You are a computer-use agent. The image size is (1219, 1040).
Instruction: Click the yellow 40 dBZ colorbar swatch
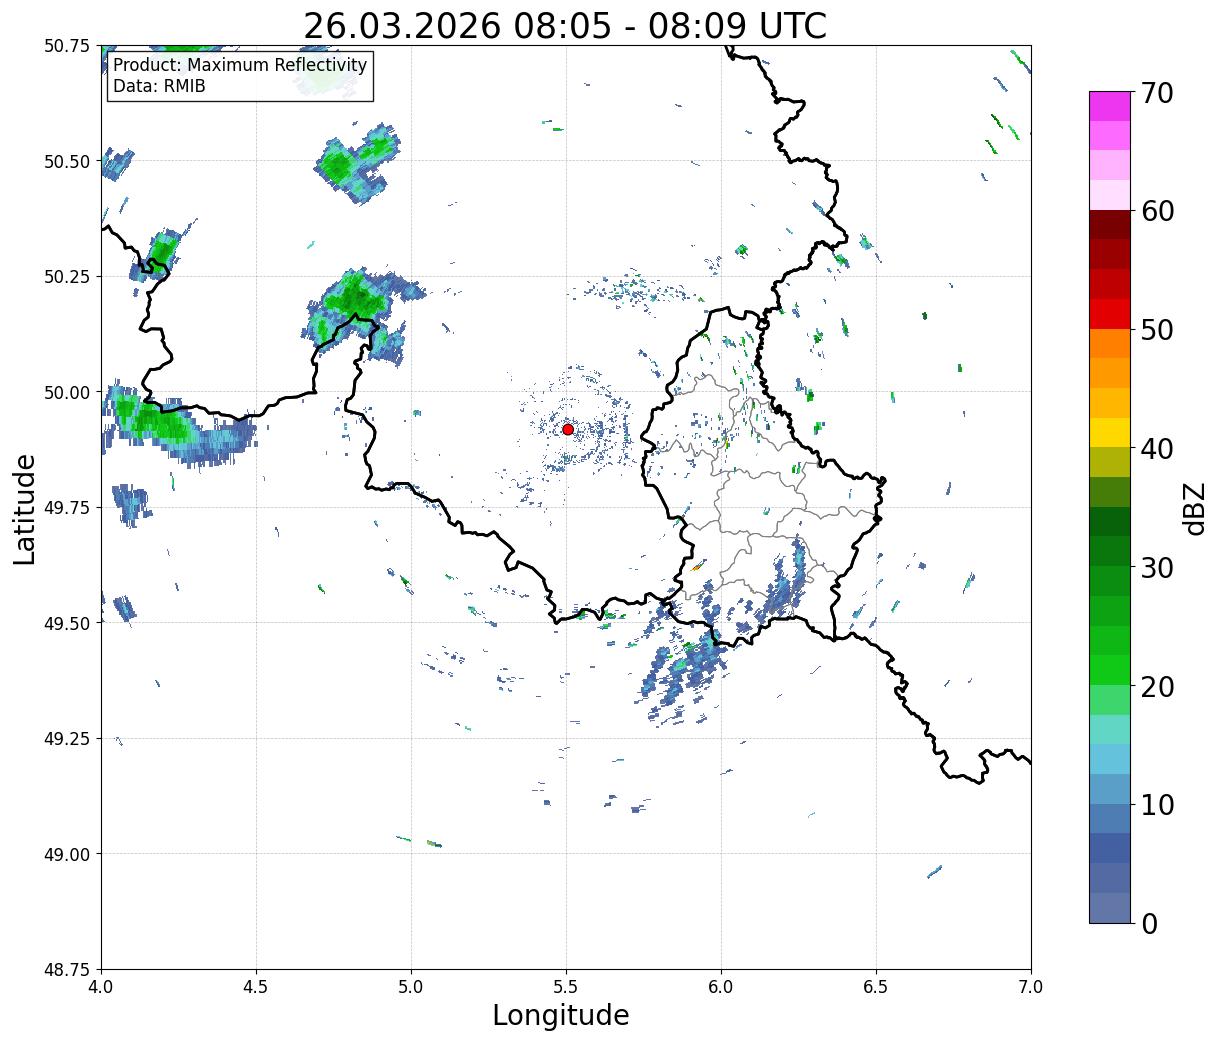(1110, 433)
